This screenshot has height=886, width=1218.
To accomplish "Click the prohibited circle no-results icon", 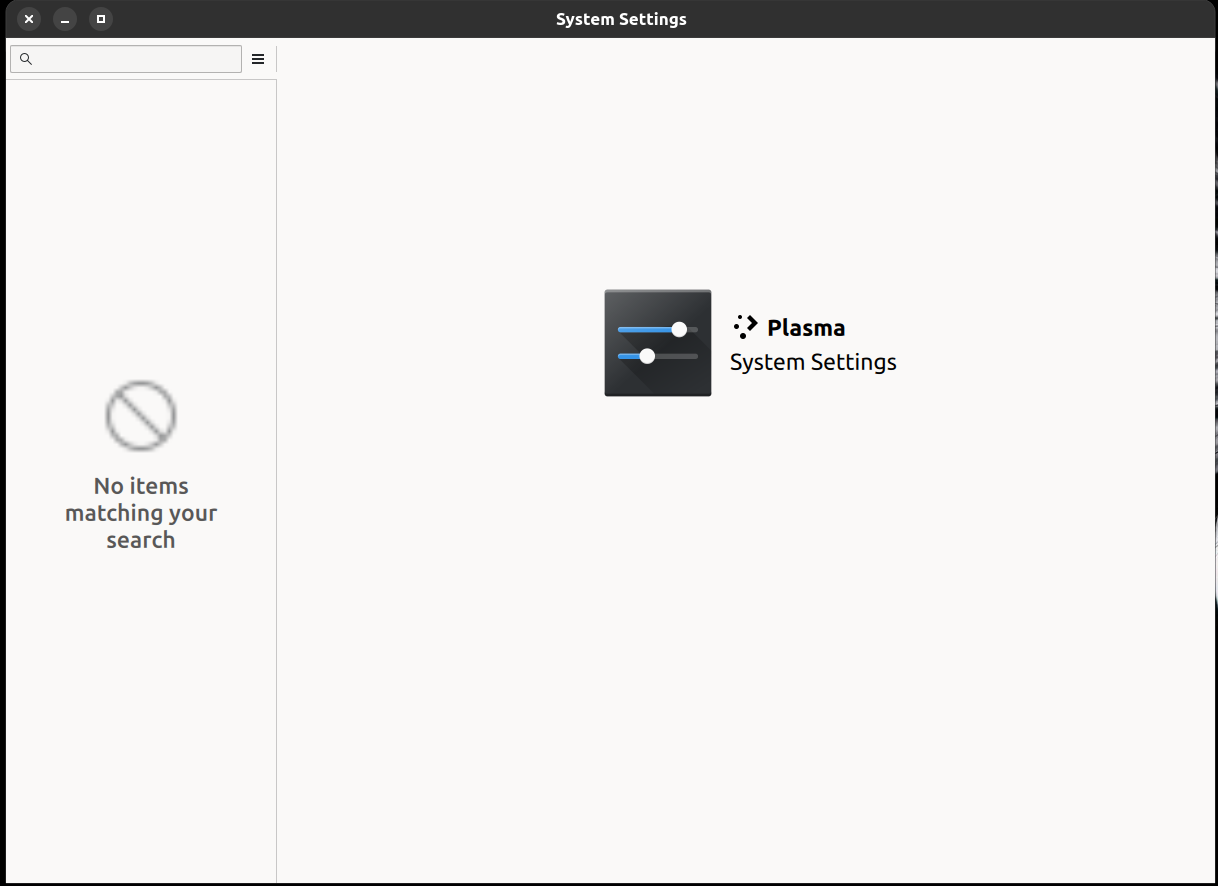I will click(x=141, y=415).
